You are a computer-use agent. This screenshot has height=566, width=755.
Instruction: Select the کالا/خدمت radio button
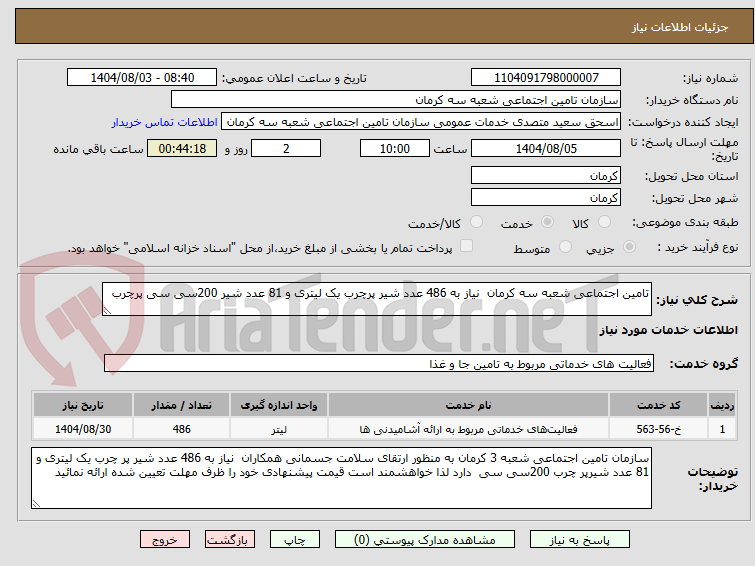coord(476,222)
